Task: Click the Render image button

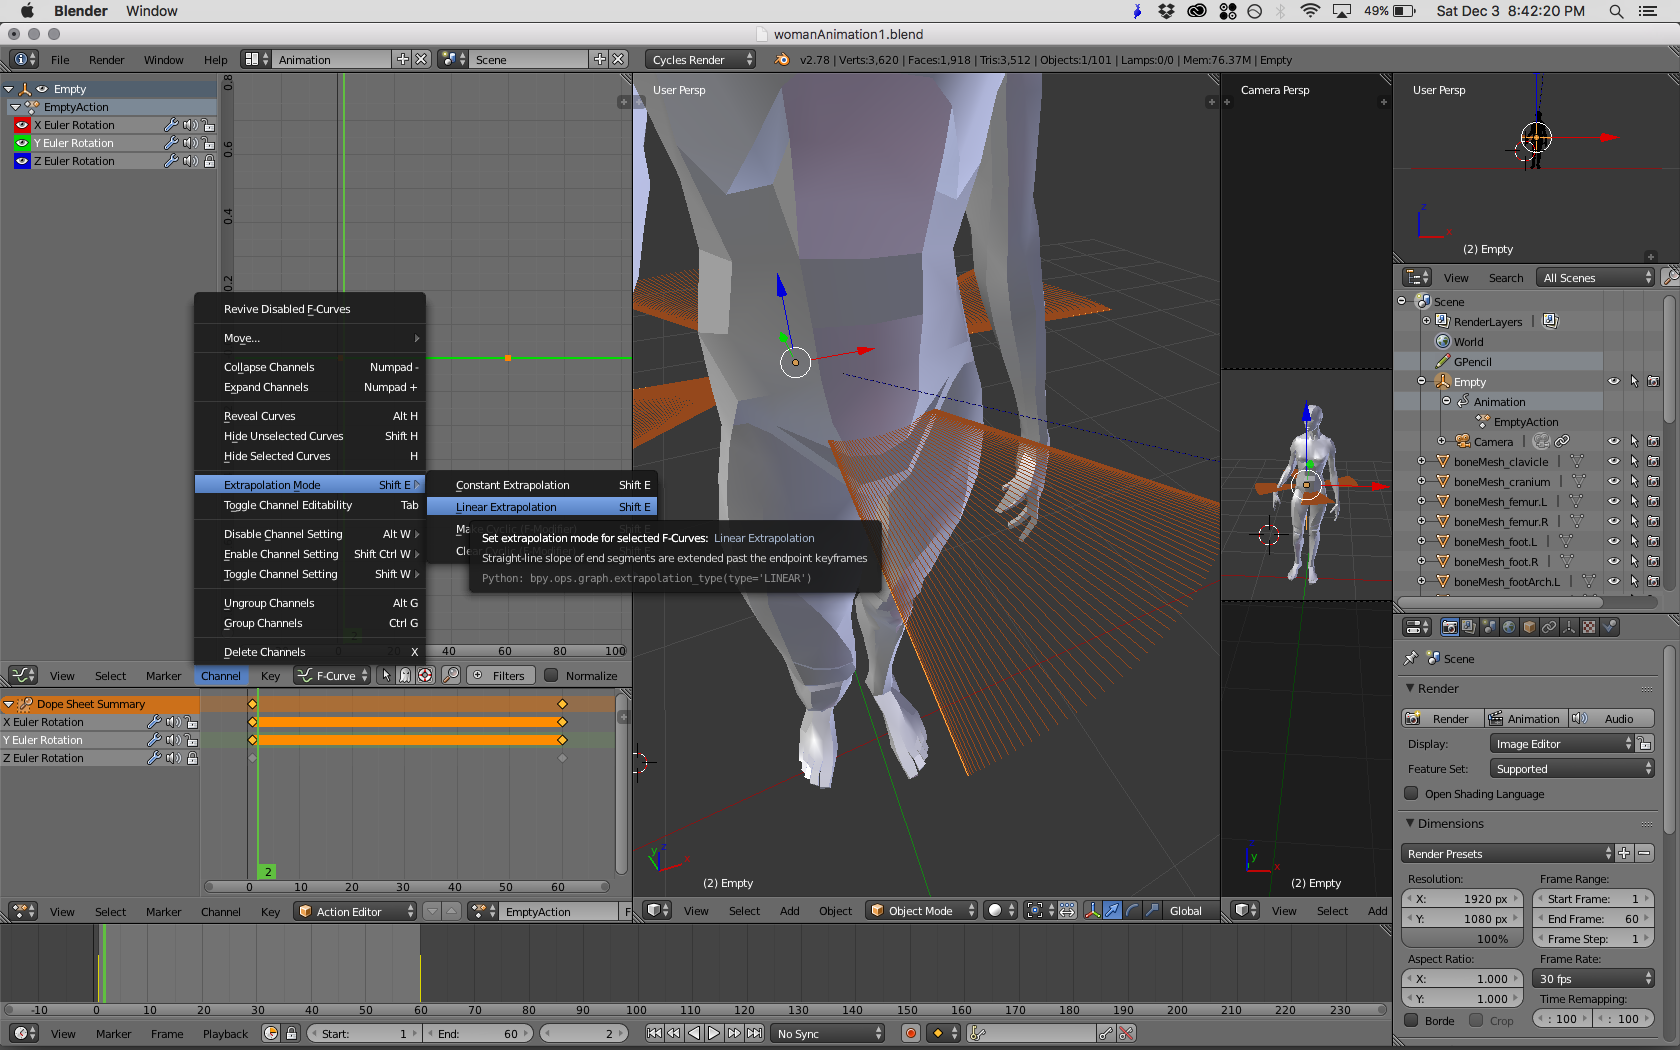Action: tap(1442, 719)
